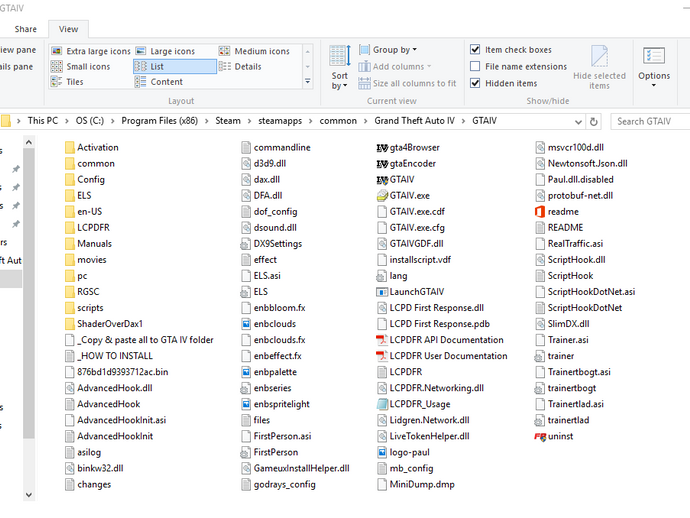Open the Group by dropdown

coord(388,50)
